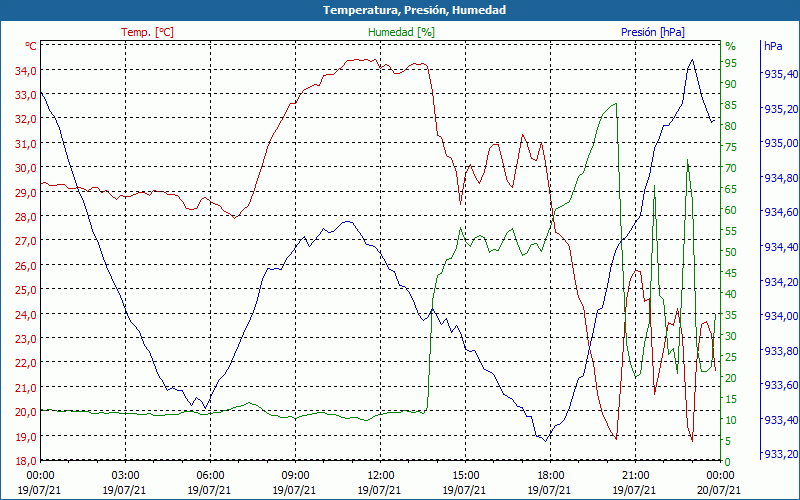Click the "30,0" temperature axis value
The height and width of the screenshot is (500, 800).
pyautogui.click(x=26, y=168)
